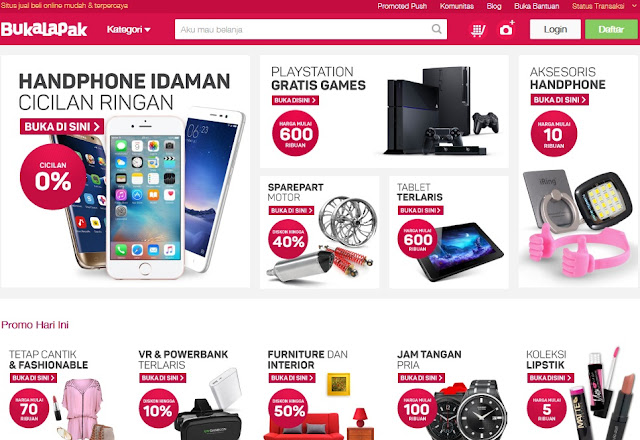This screenshot has width=640, height=440.
Task: Expand the Kategori dropdown
Action: pos(129,29)
